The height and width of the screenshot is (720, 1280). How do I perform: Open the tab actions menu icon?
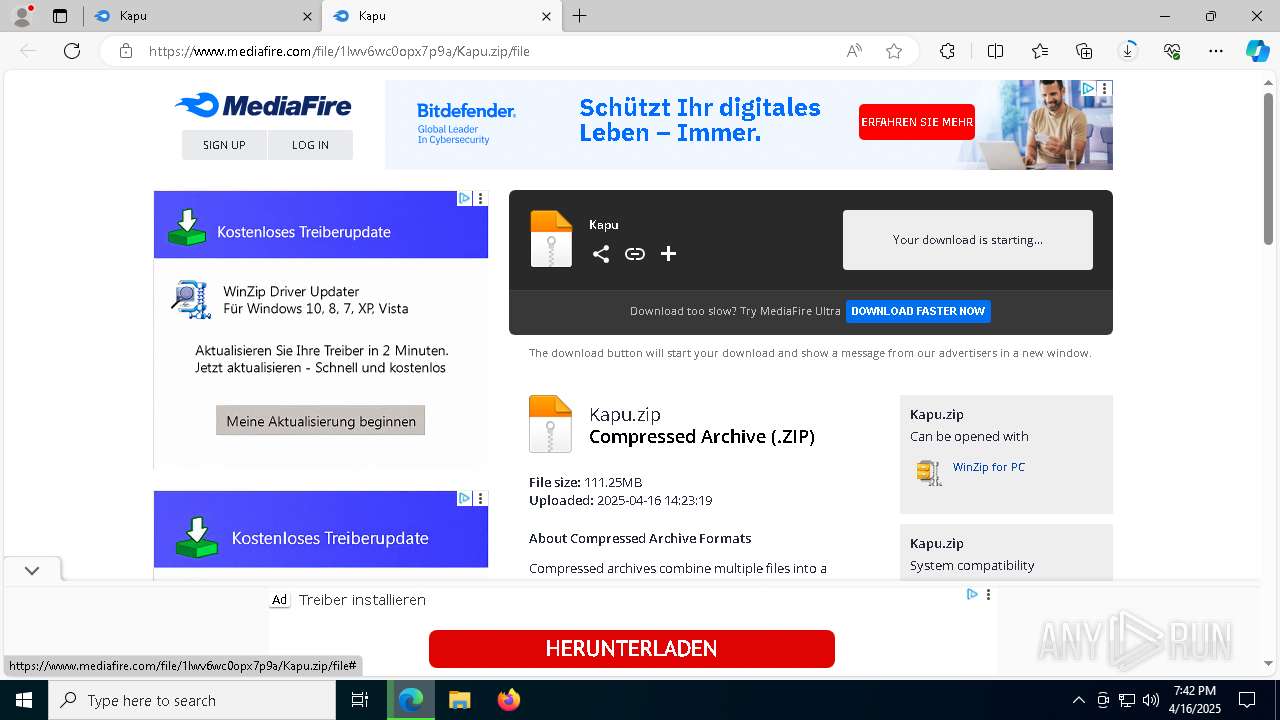point(60,16)
